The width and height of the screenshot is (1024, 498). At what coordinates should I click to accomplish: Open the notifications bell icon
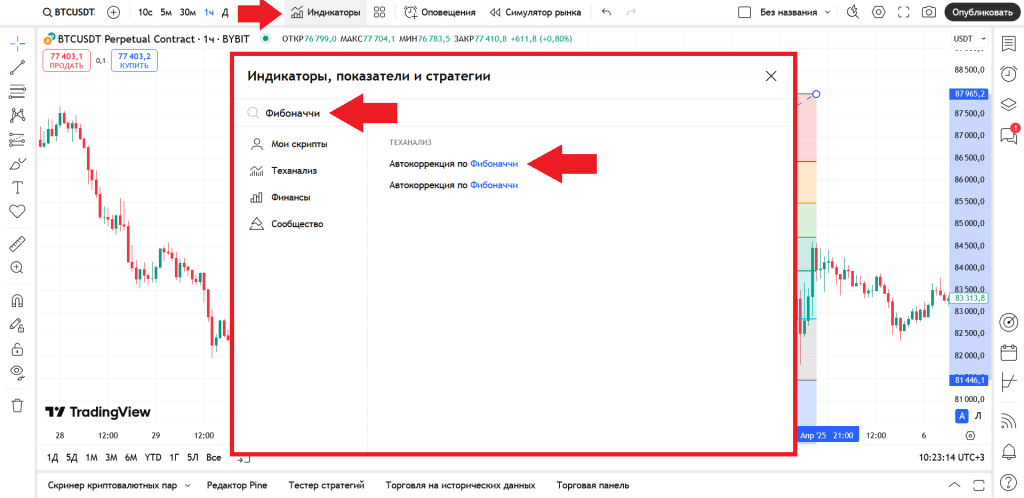click(x=1008, y=451)
